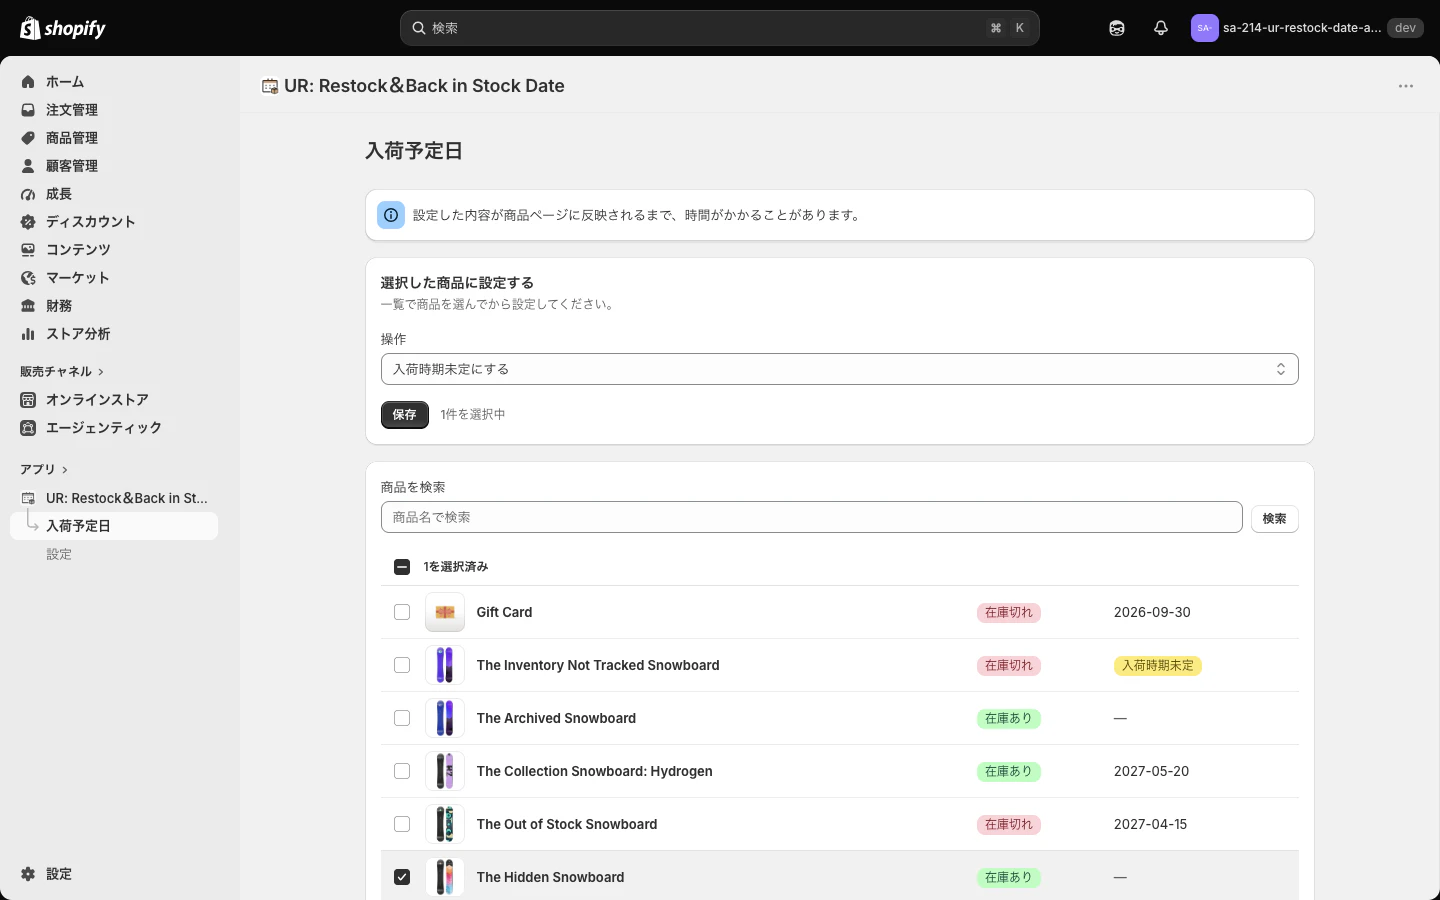This screenshot has width=1440, height=900.
Task: Open the store account avatar menu
Action: pos(1204,28)
